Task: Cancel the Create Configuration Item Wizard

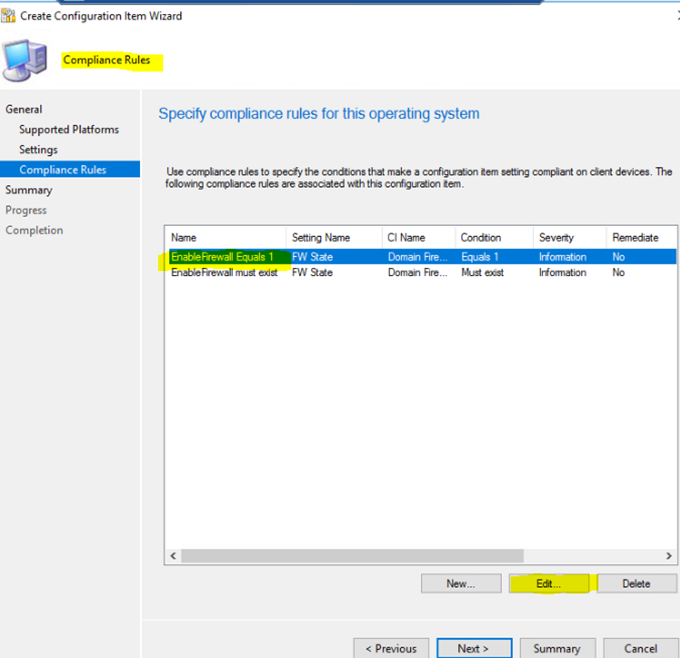Action: pos(641,648)
